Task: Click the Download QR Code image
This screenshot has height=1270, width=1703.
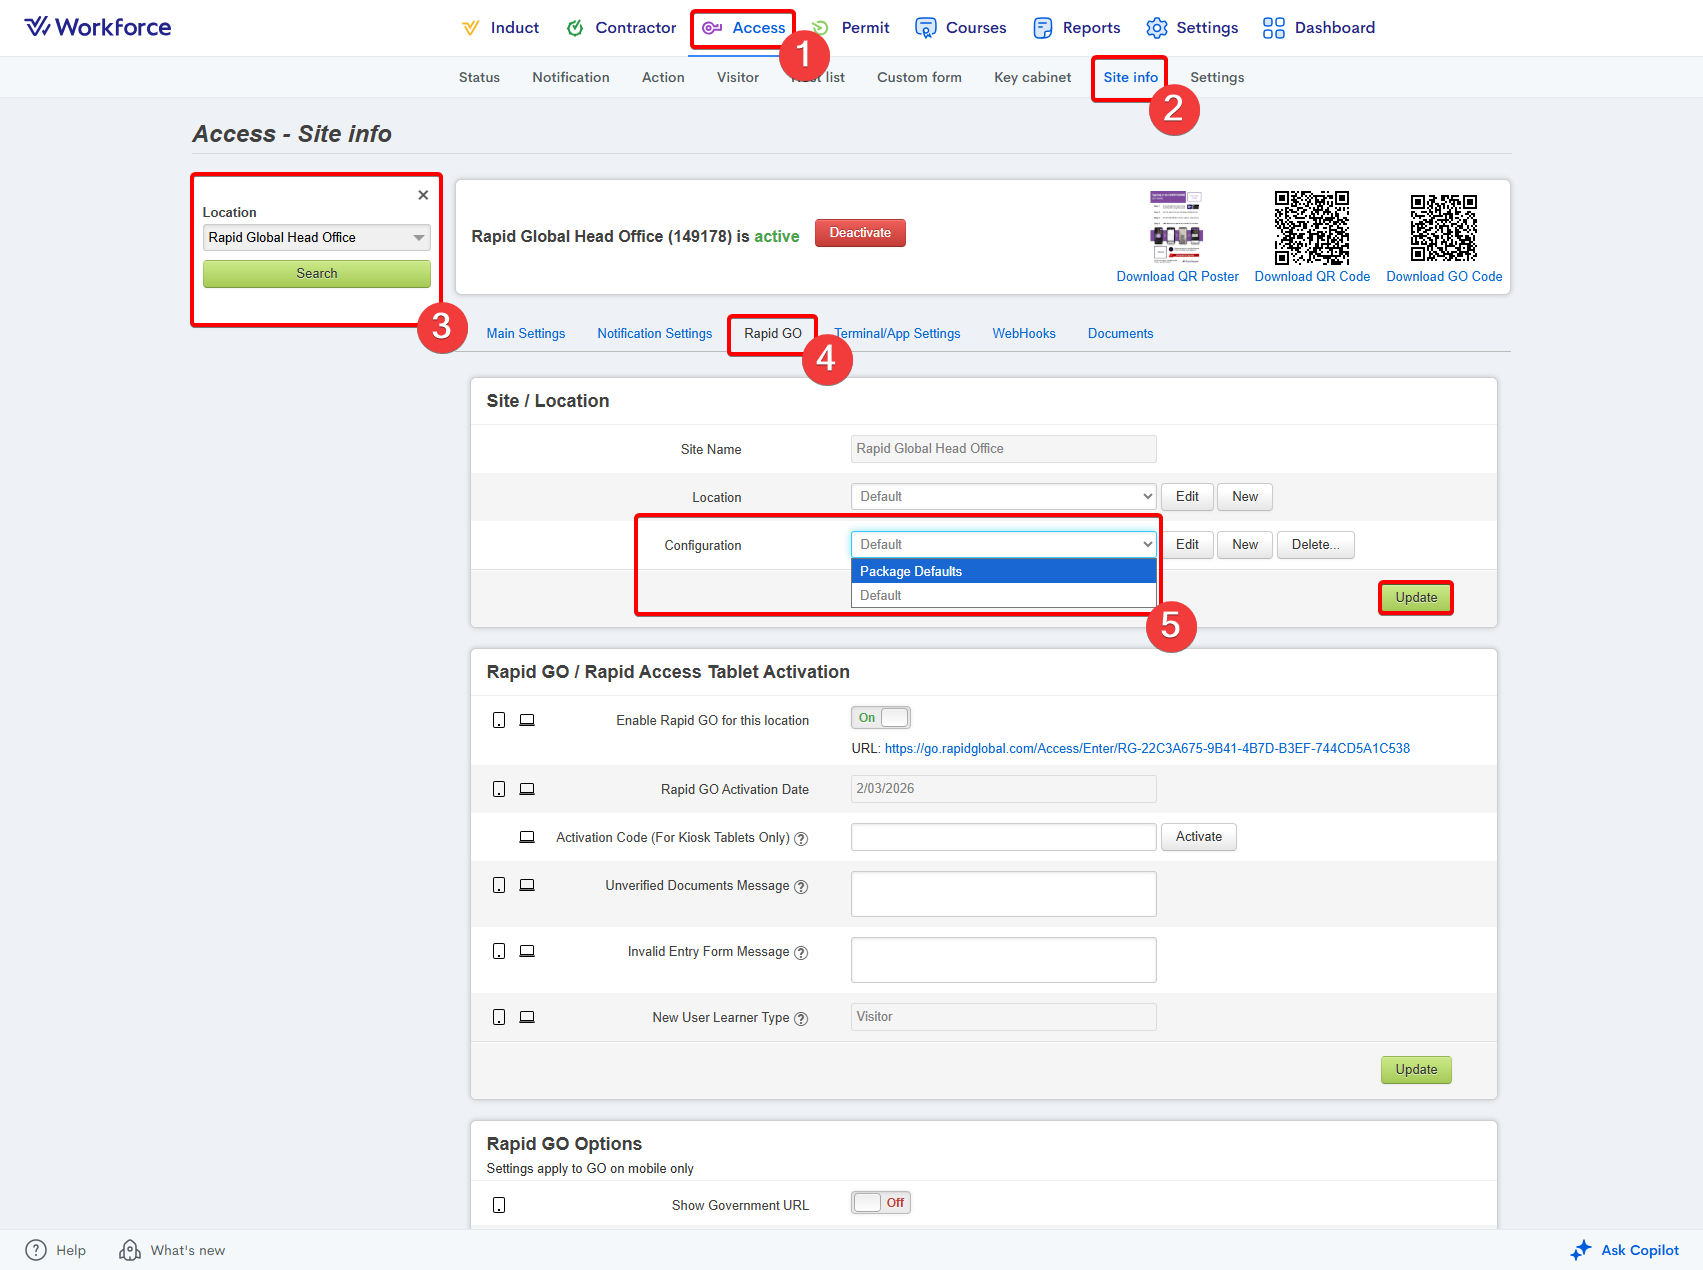Action: click(x=1311, y=227)
